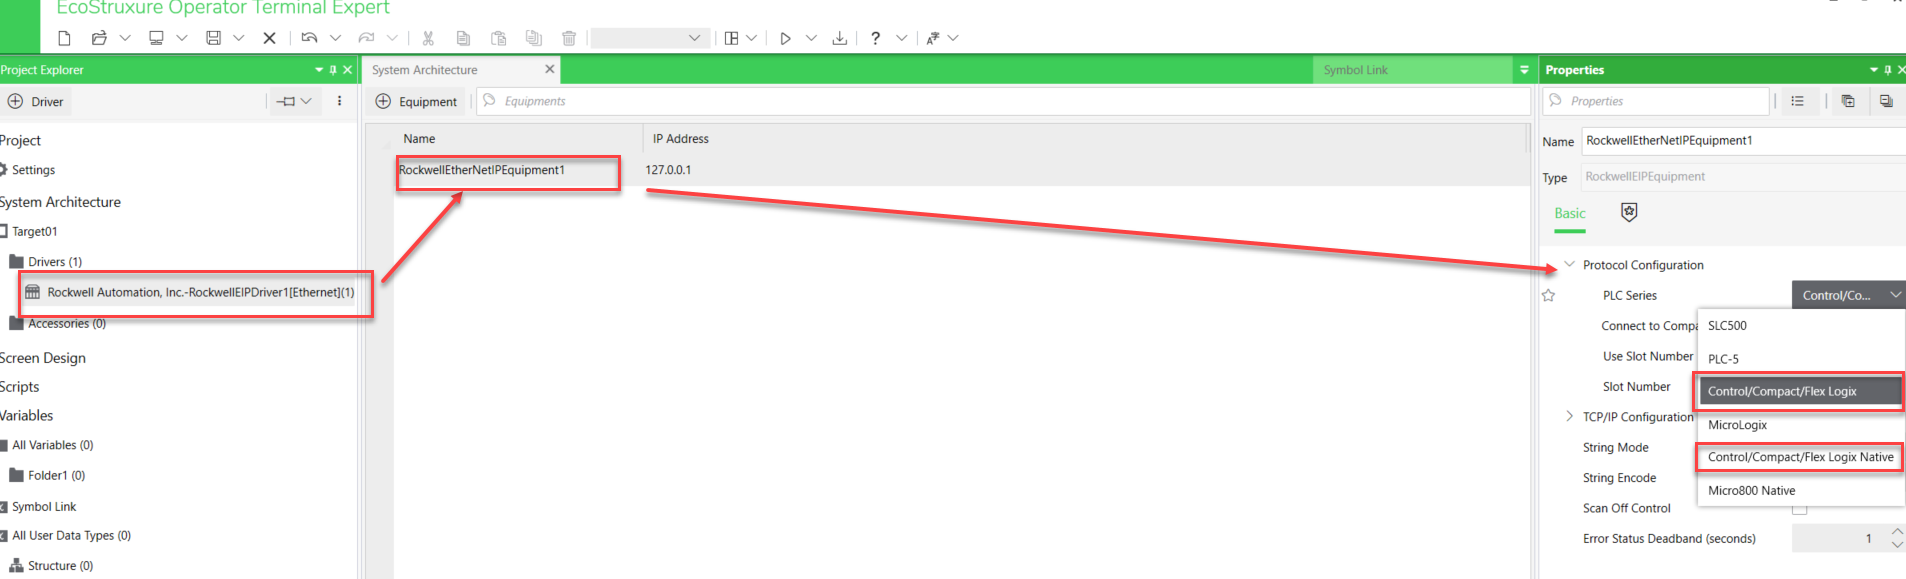Viewport: 1906px width, 579px height.
Task: Click the monitor target icon in toolbar
Action: [x=156, y=38]
